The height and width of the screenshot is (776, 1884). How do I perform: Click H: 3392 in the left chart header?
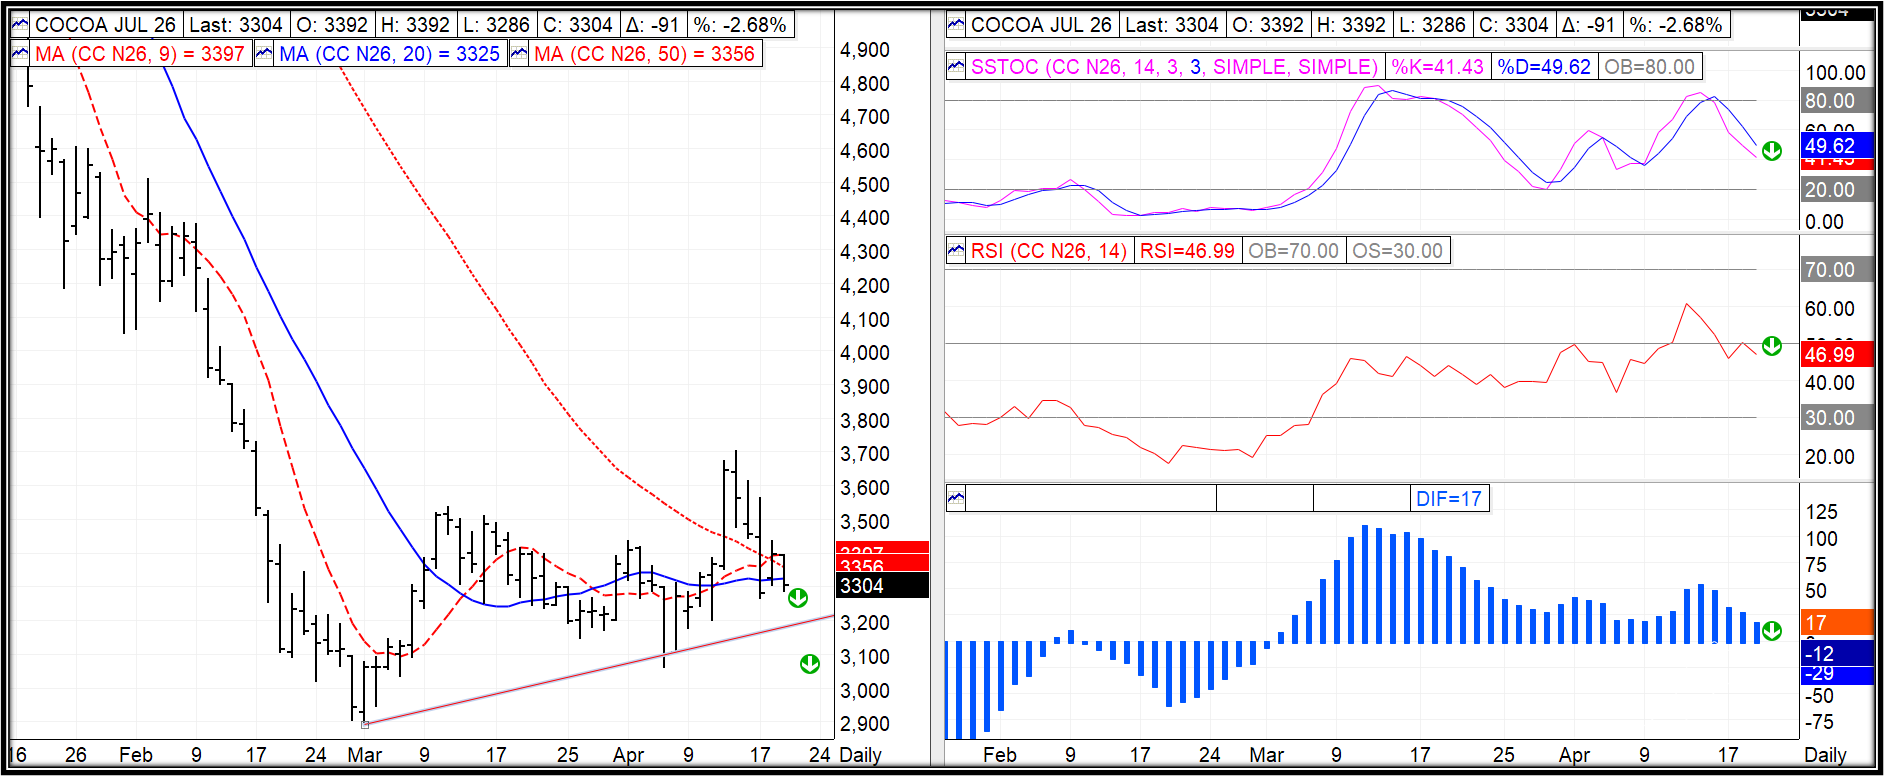[x=415, y=25]
